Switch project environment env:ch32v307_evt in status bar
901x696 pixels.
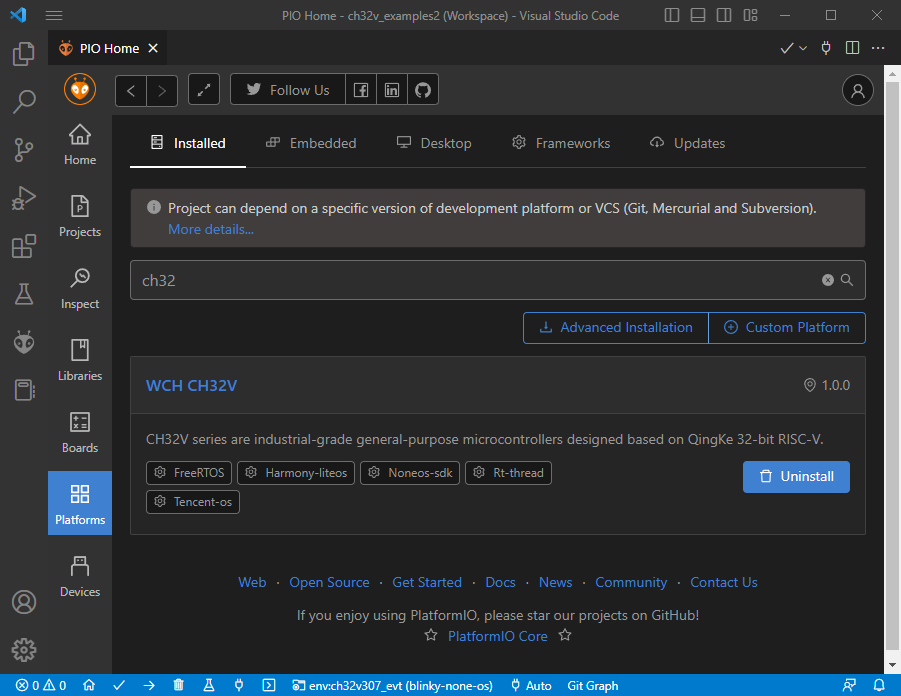pos(392,686)
